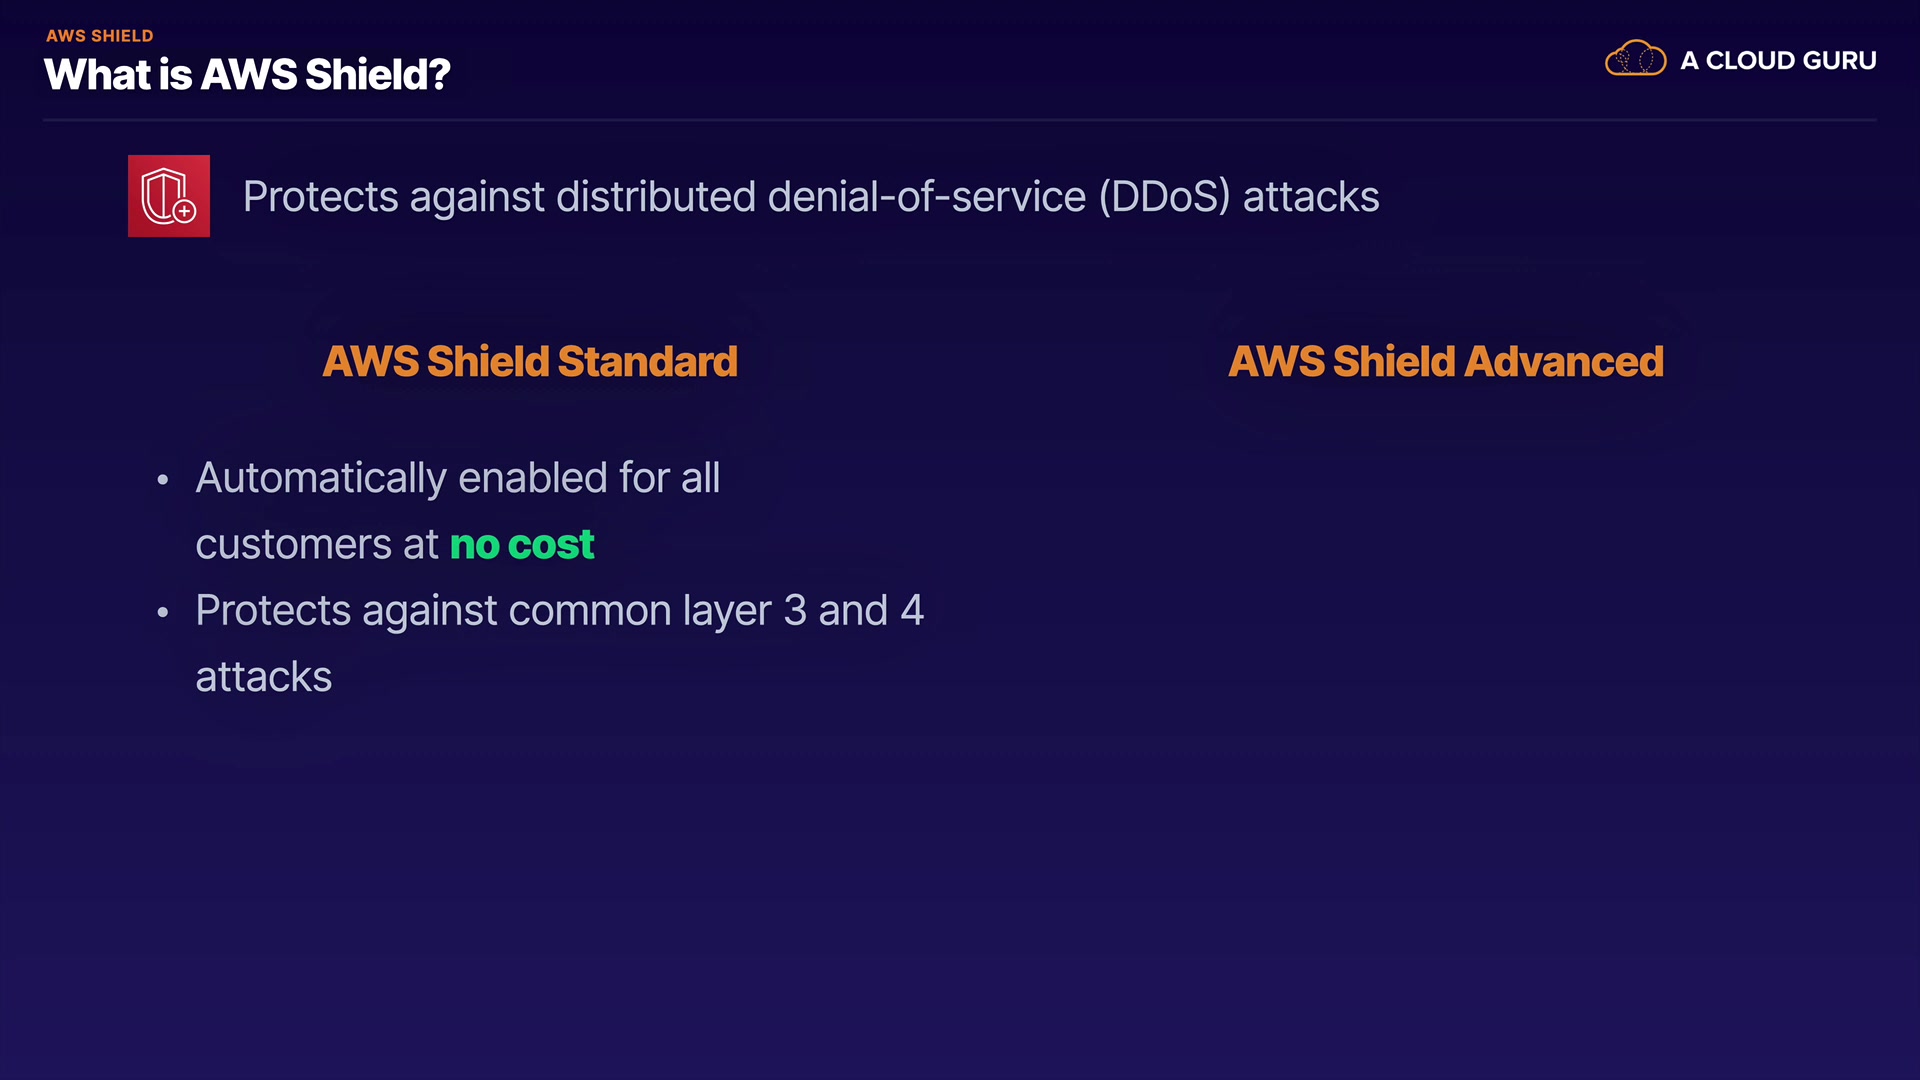Viewport: 1920px width, 1080px height.
Task: Click the A Cloud Guru cloud logo
Action: (1635, 59)
